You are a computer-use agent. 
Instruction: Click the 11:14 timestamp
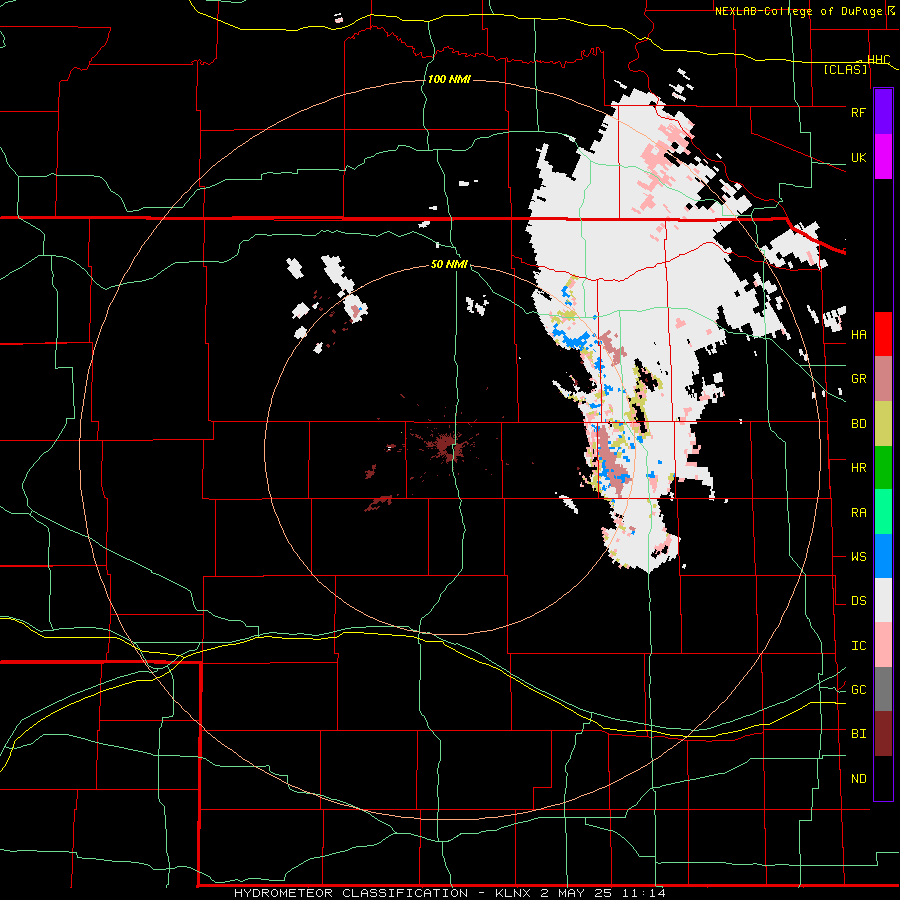pyautogui.click(x=646, y=893)
